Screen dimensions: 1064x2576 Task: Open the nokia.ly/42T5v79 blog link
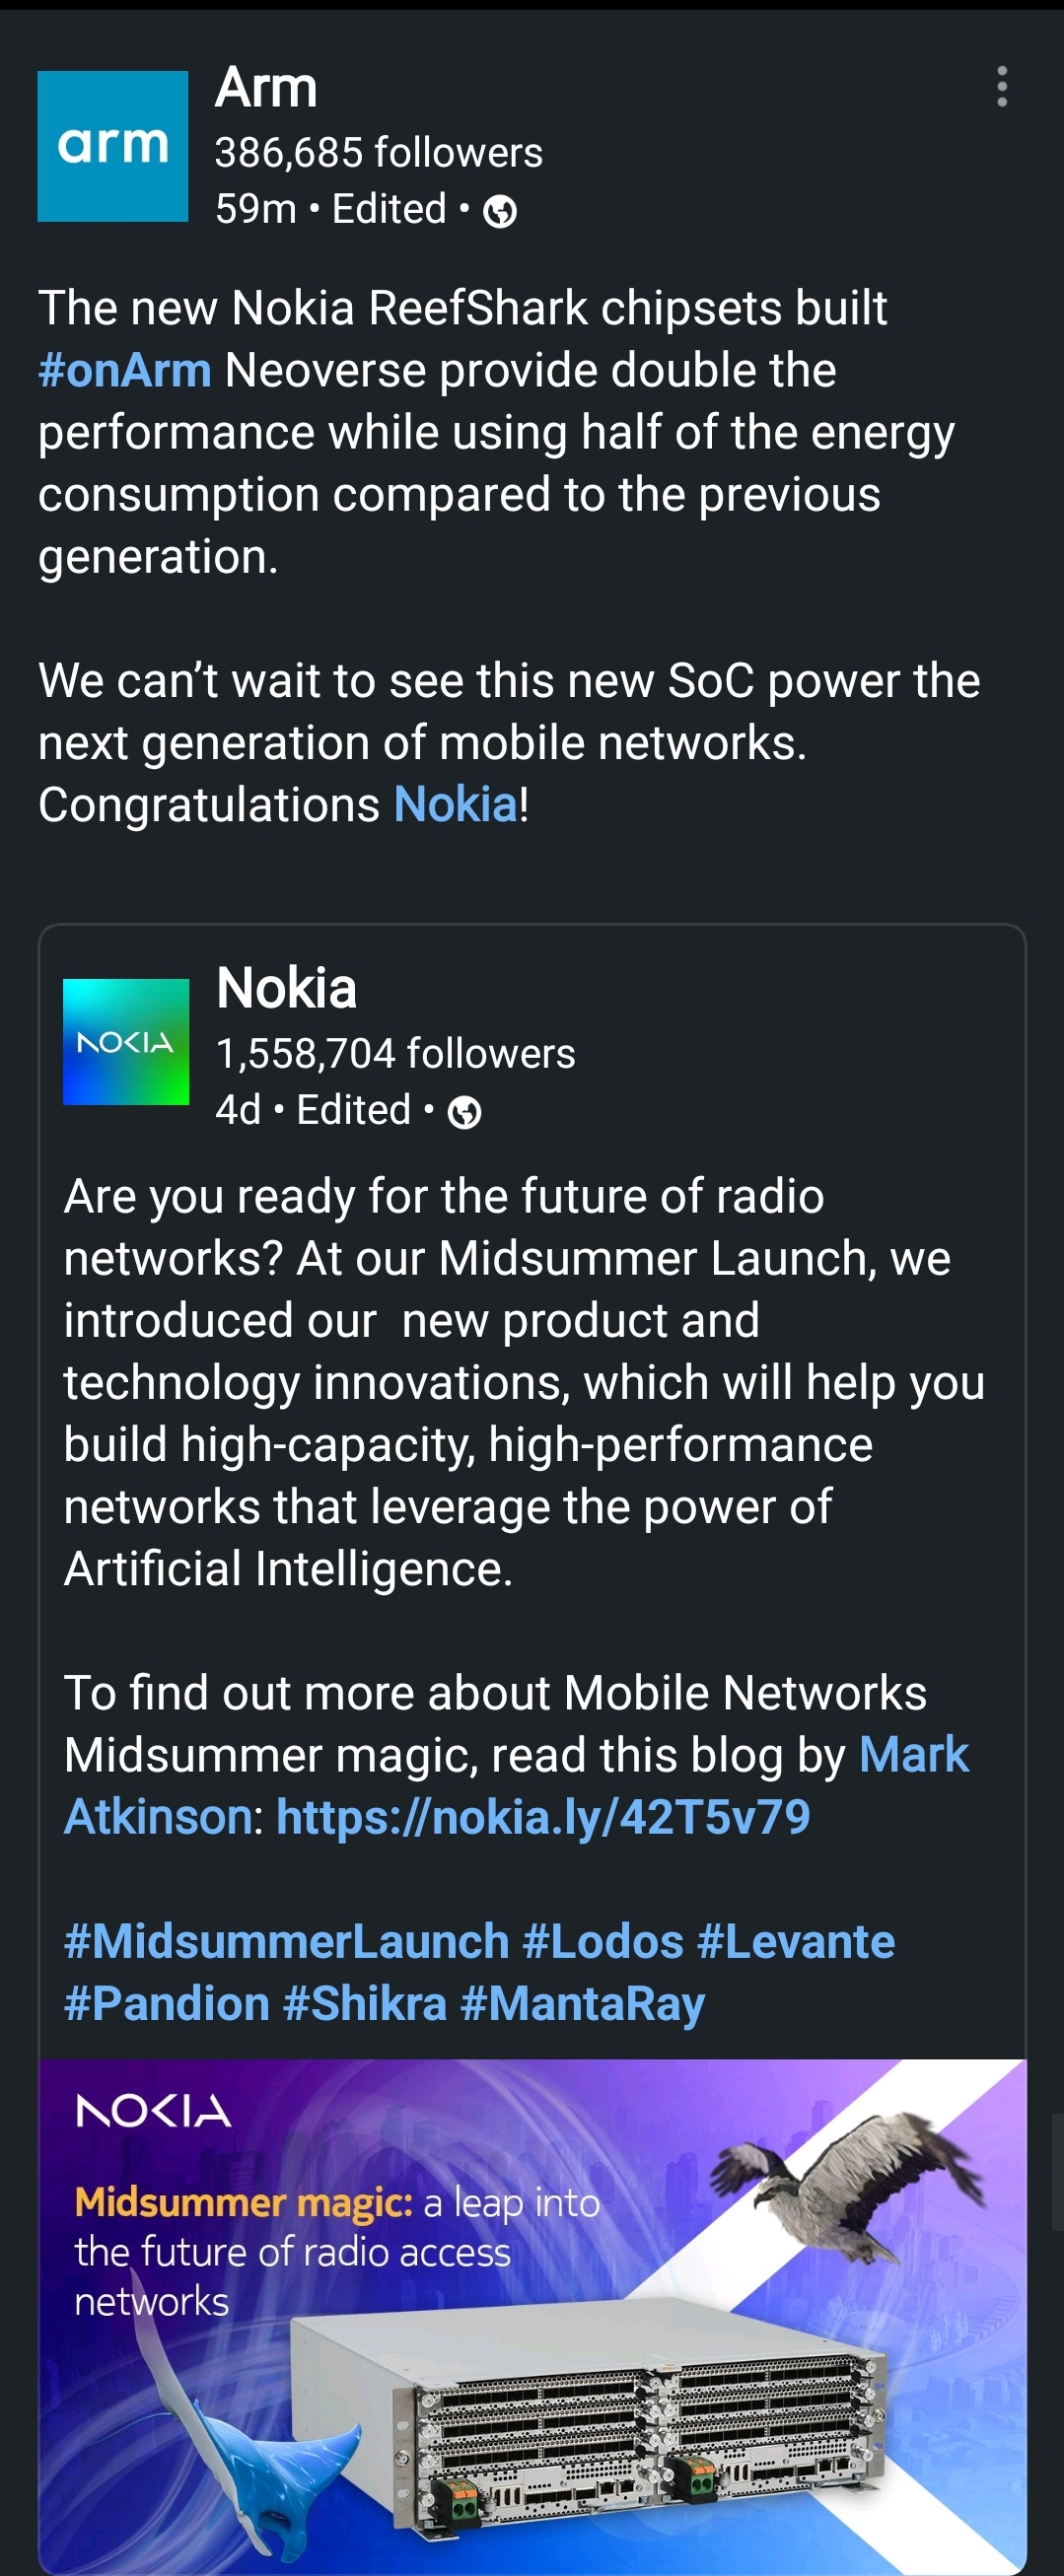543,1817
